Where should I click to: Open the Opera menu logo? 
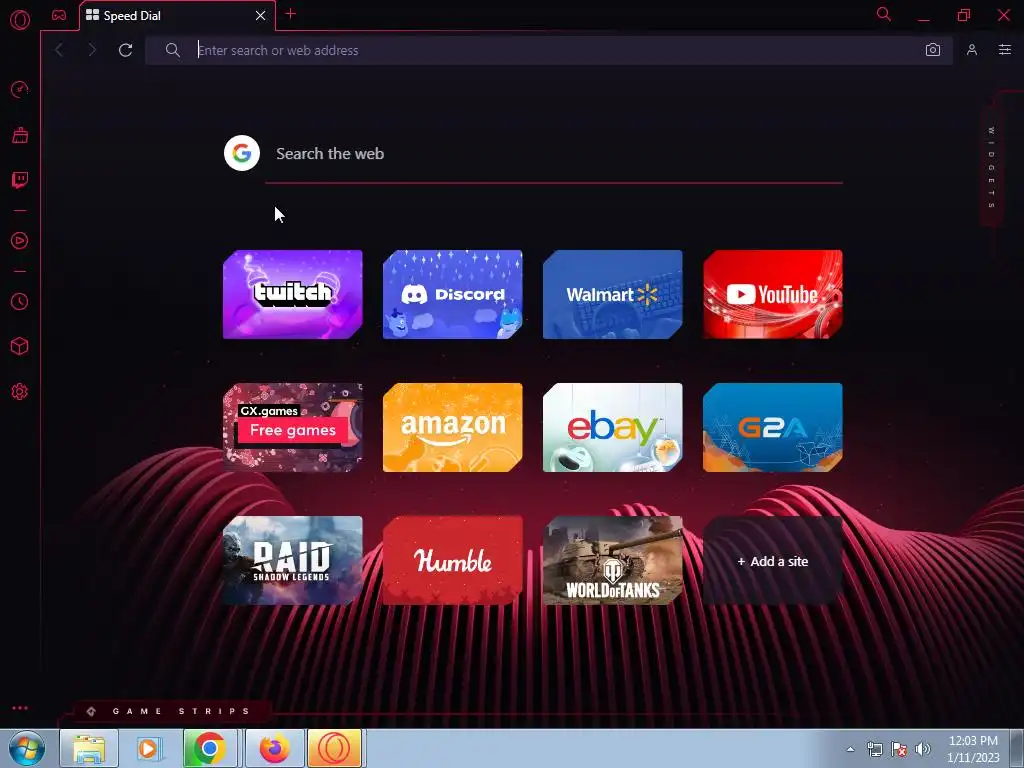point(20,20)
